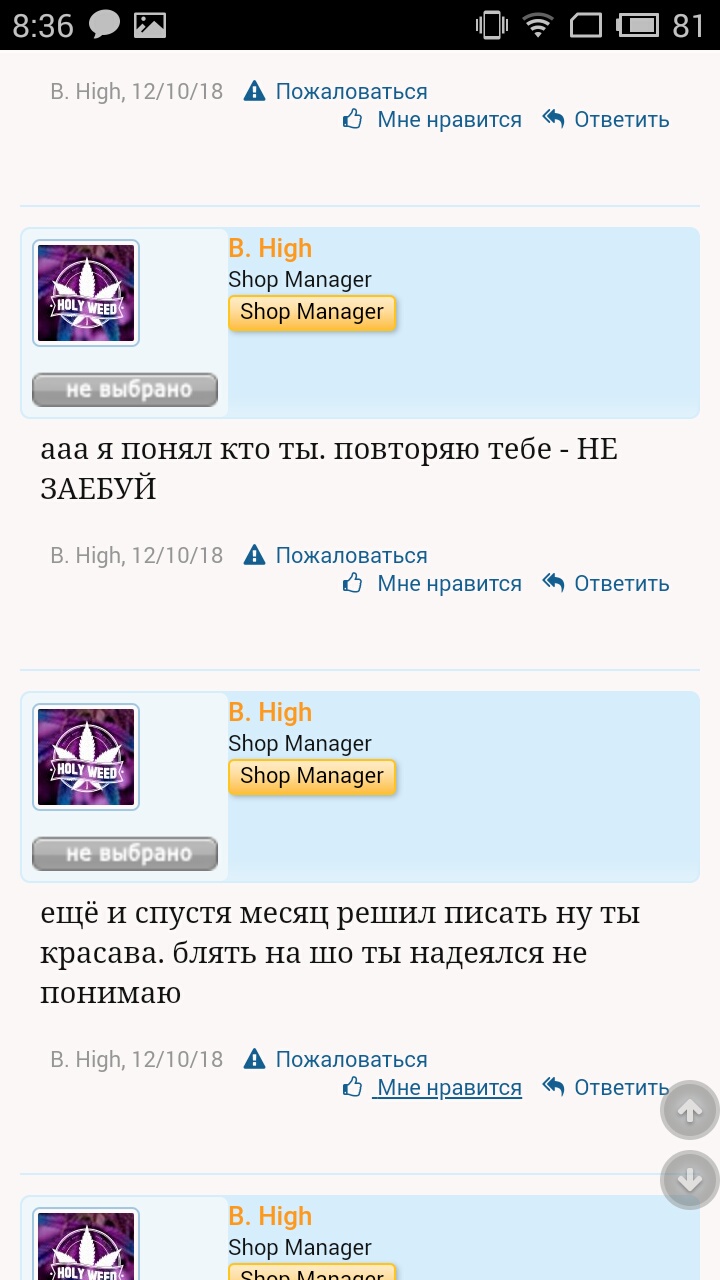Viewport: 720px width, 1280px height.
Task: Open B. High username link in the second full post
Action: point(270,712)
